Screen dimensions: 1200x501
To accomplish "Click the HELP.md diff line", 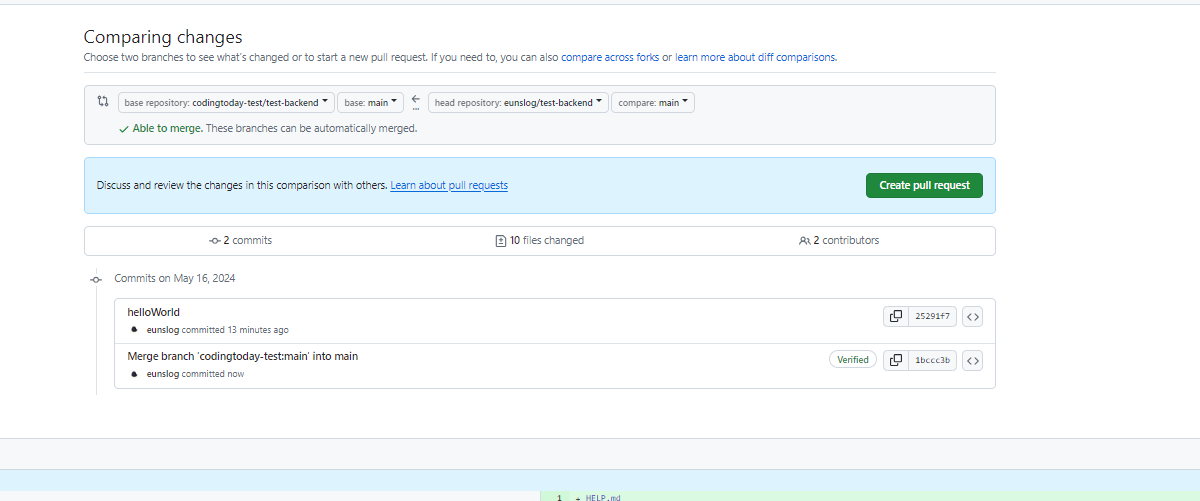I will [x=603, y=497].
